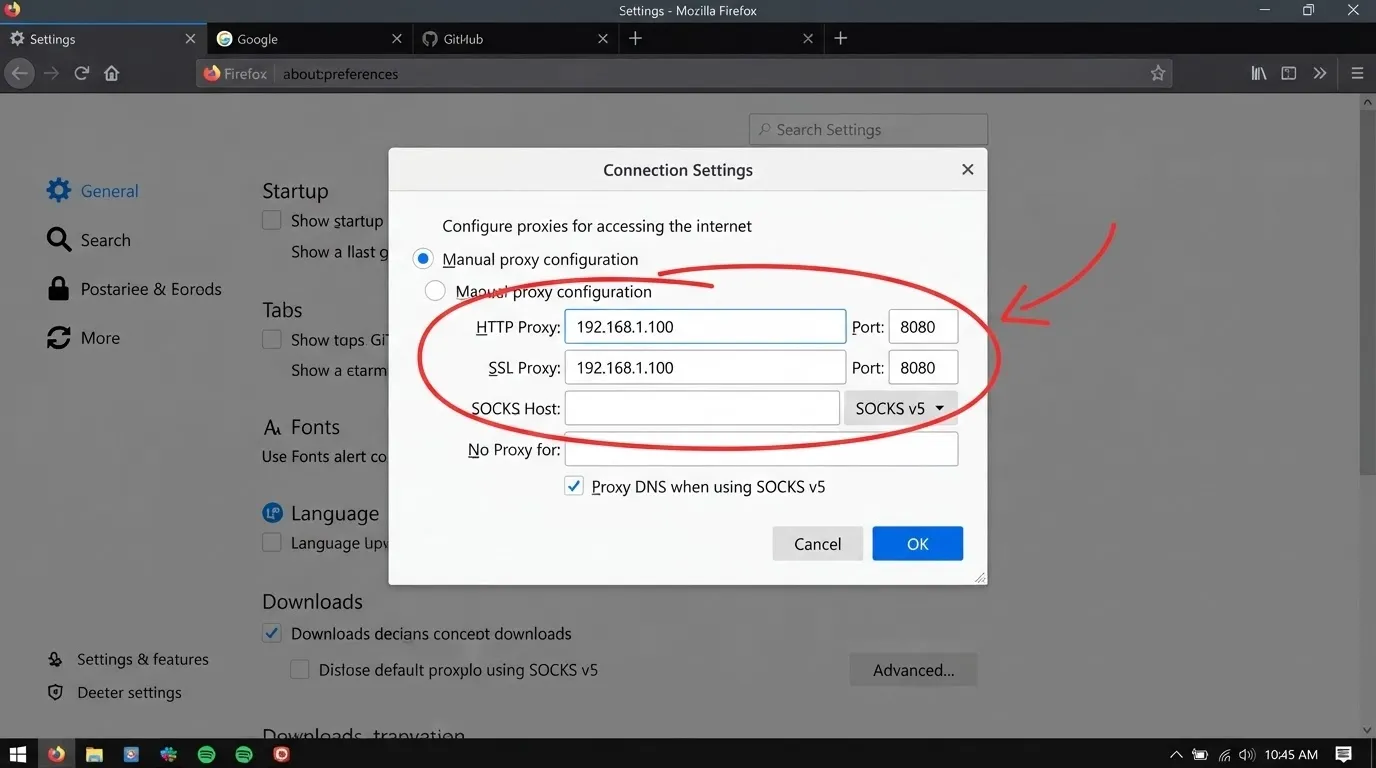This screenshot has height=768, width=1376.
Task: Open the Search settings category
Action: click(x=89, y=240)
